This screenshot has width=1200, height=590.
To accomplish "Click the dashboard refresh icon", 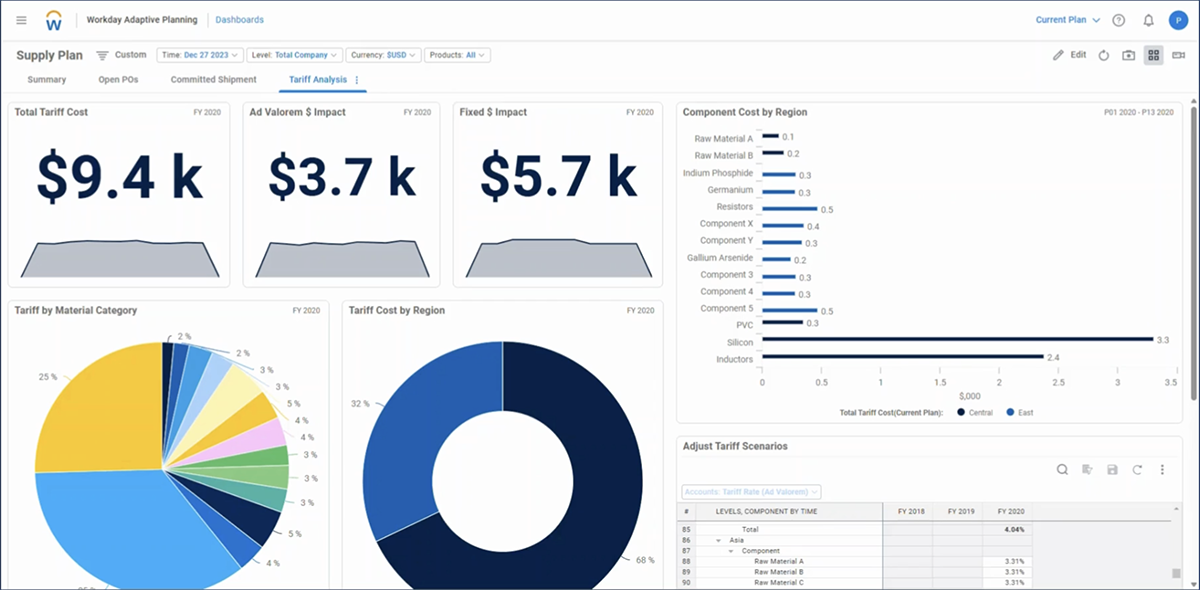I will [1104, 55].
